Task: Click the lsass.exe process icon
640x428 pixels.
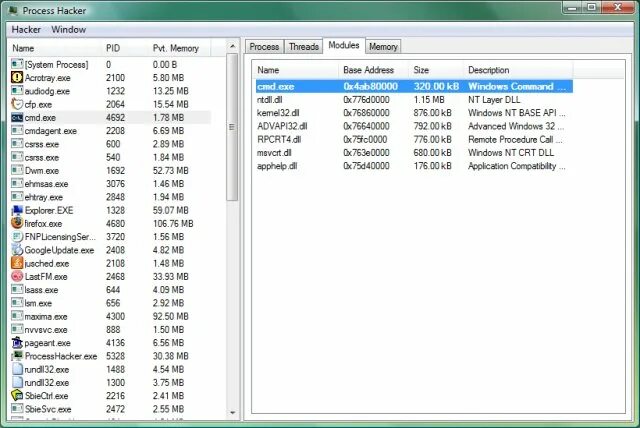Action: click(17, 289)
